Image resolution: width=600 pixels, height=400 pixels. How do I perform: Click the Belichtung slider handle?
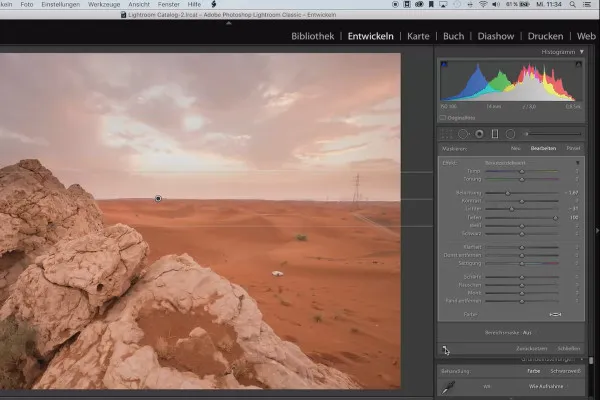click(x=508, y=193)
